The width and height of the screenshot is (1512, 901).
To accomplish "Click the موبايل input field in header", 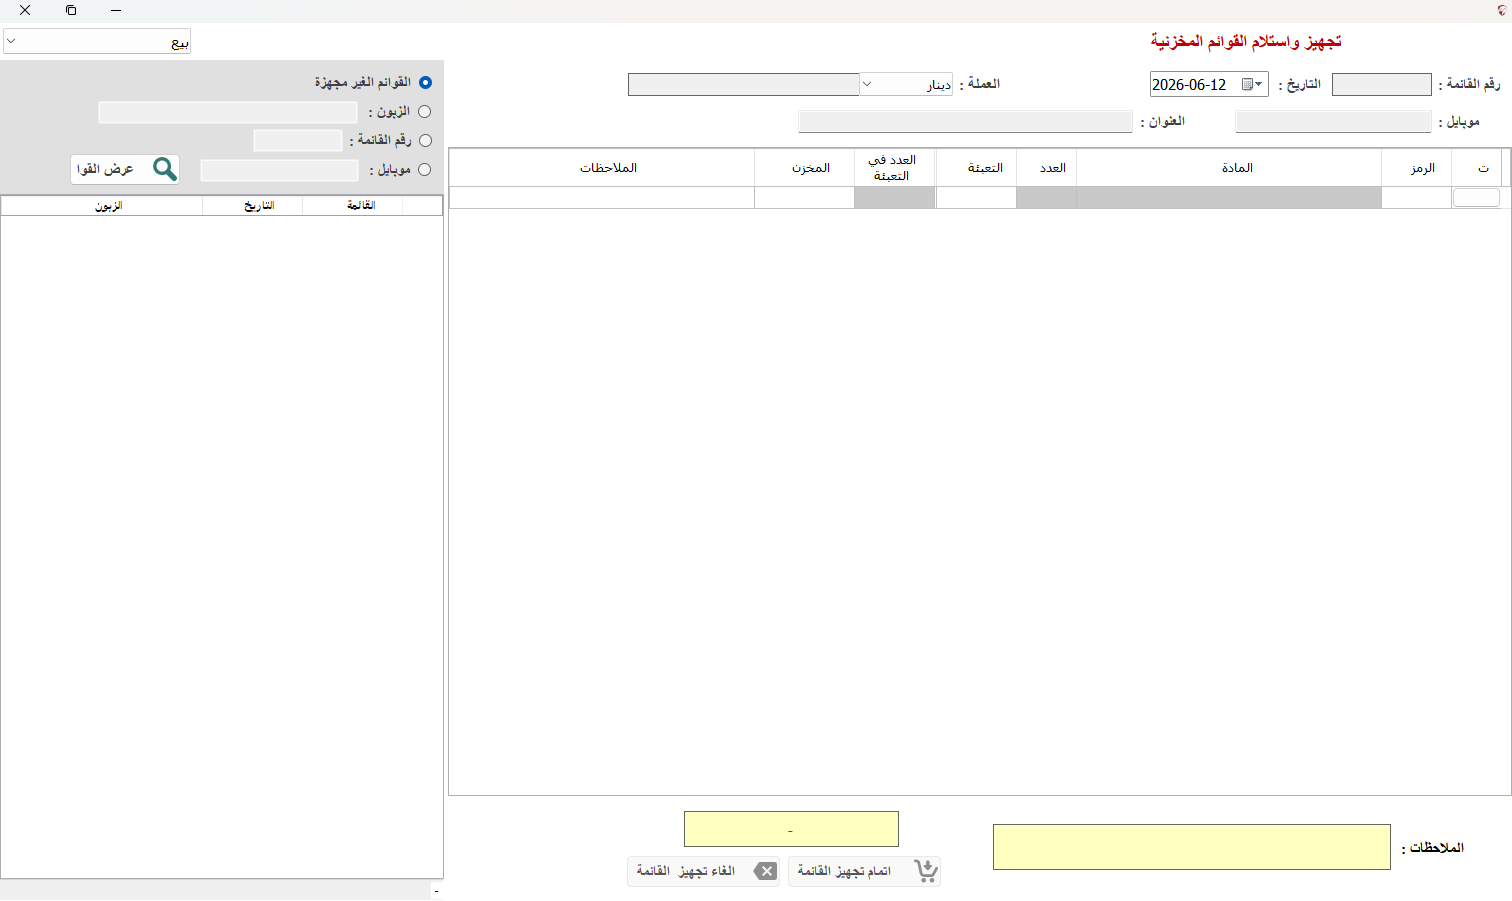I will [1334, 122].
